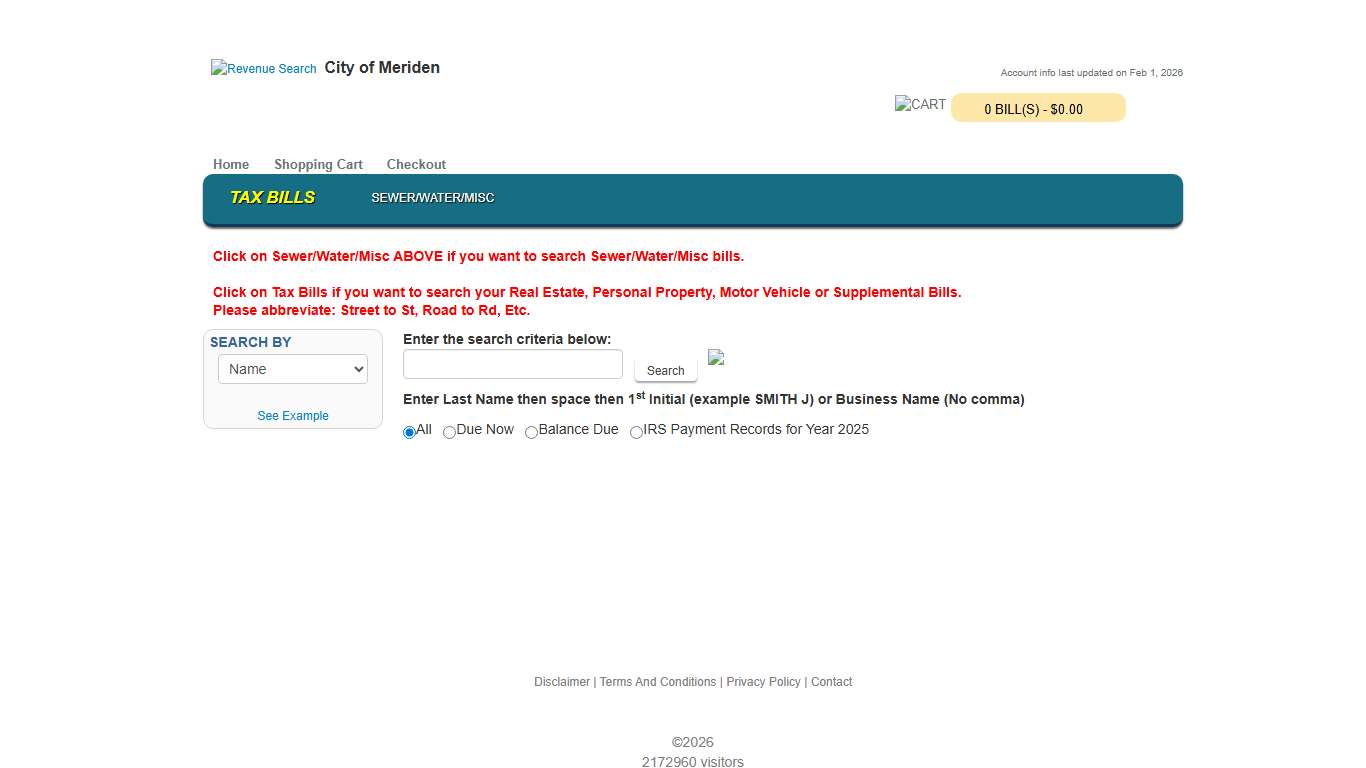The image size is (1366, 768).
Task: View the Disclaimer page
Action: point(562,681)
